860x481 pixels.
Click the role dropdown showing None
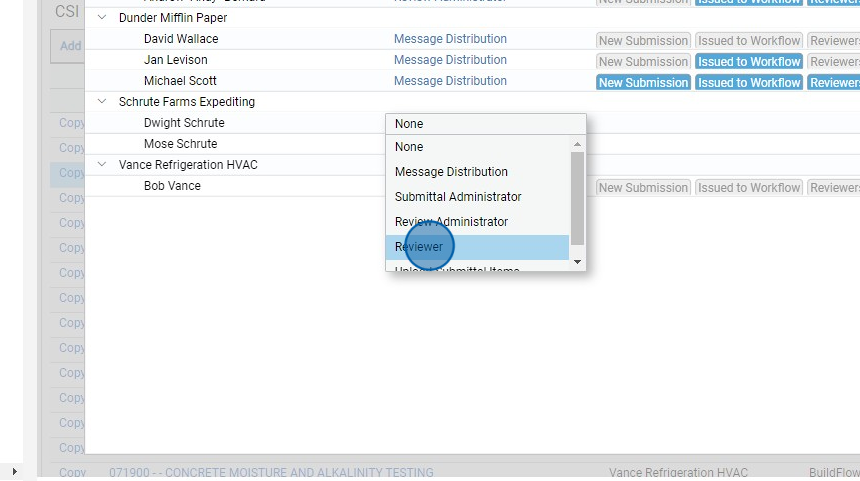[486, 124]
